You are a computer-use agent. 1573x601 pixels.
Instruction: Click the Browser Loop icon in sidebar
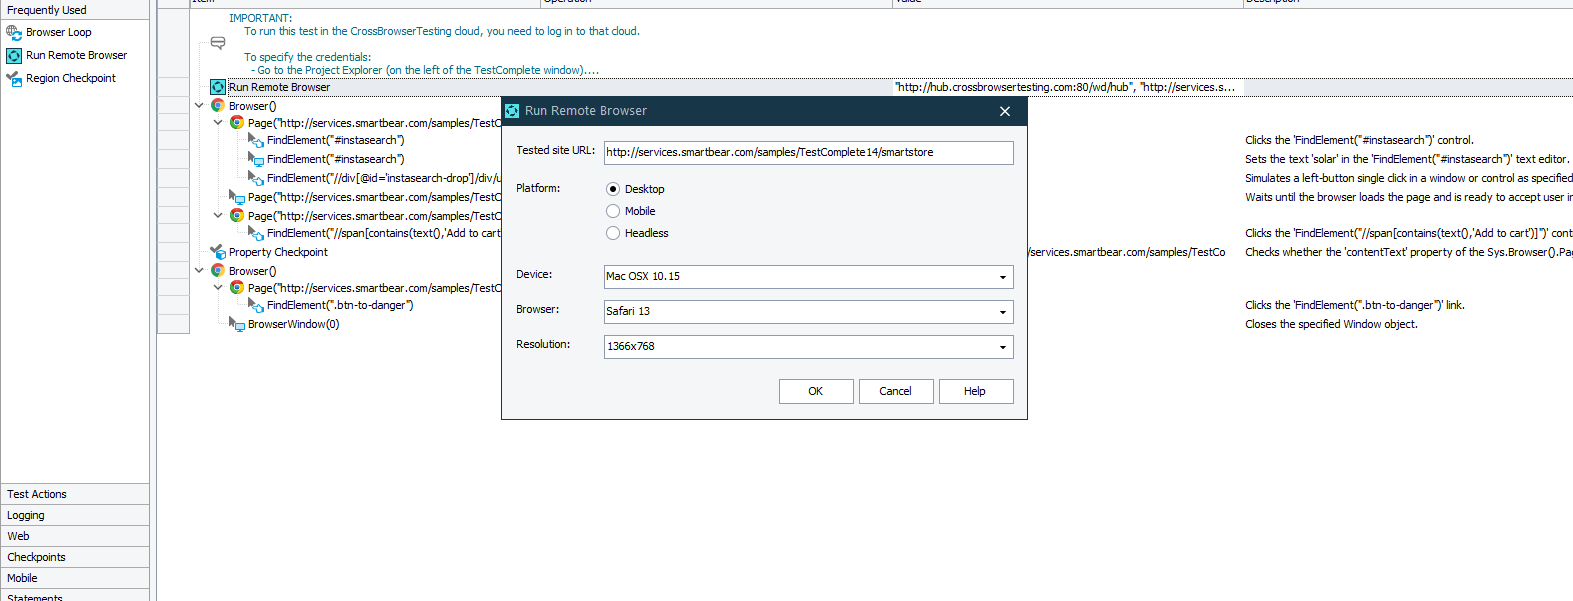[x=14, y=32]
